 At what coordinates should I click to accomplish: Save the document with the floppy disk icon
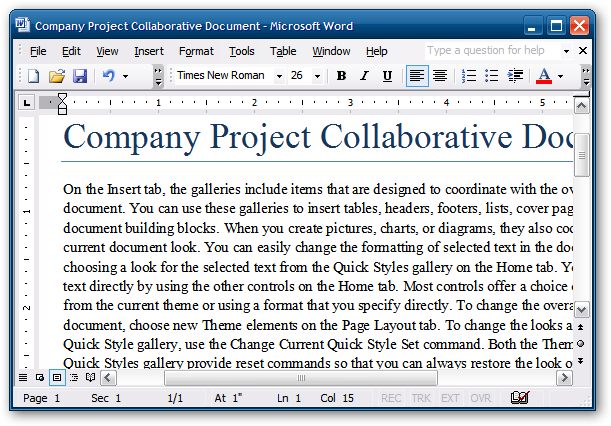pos(80,76)
